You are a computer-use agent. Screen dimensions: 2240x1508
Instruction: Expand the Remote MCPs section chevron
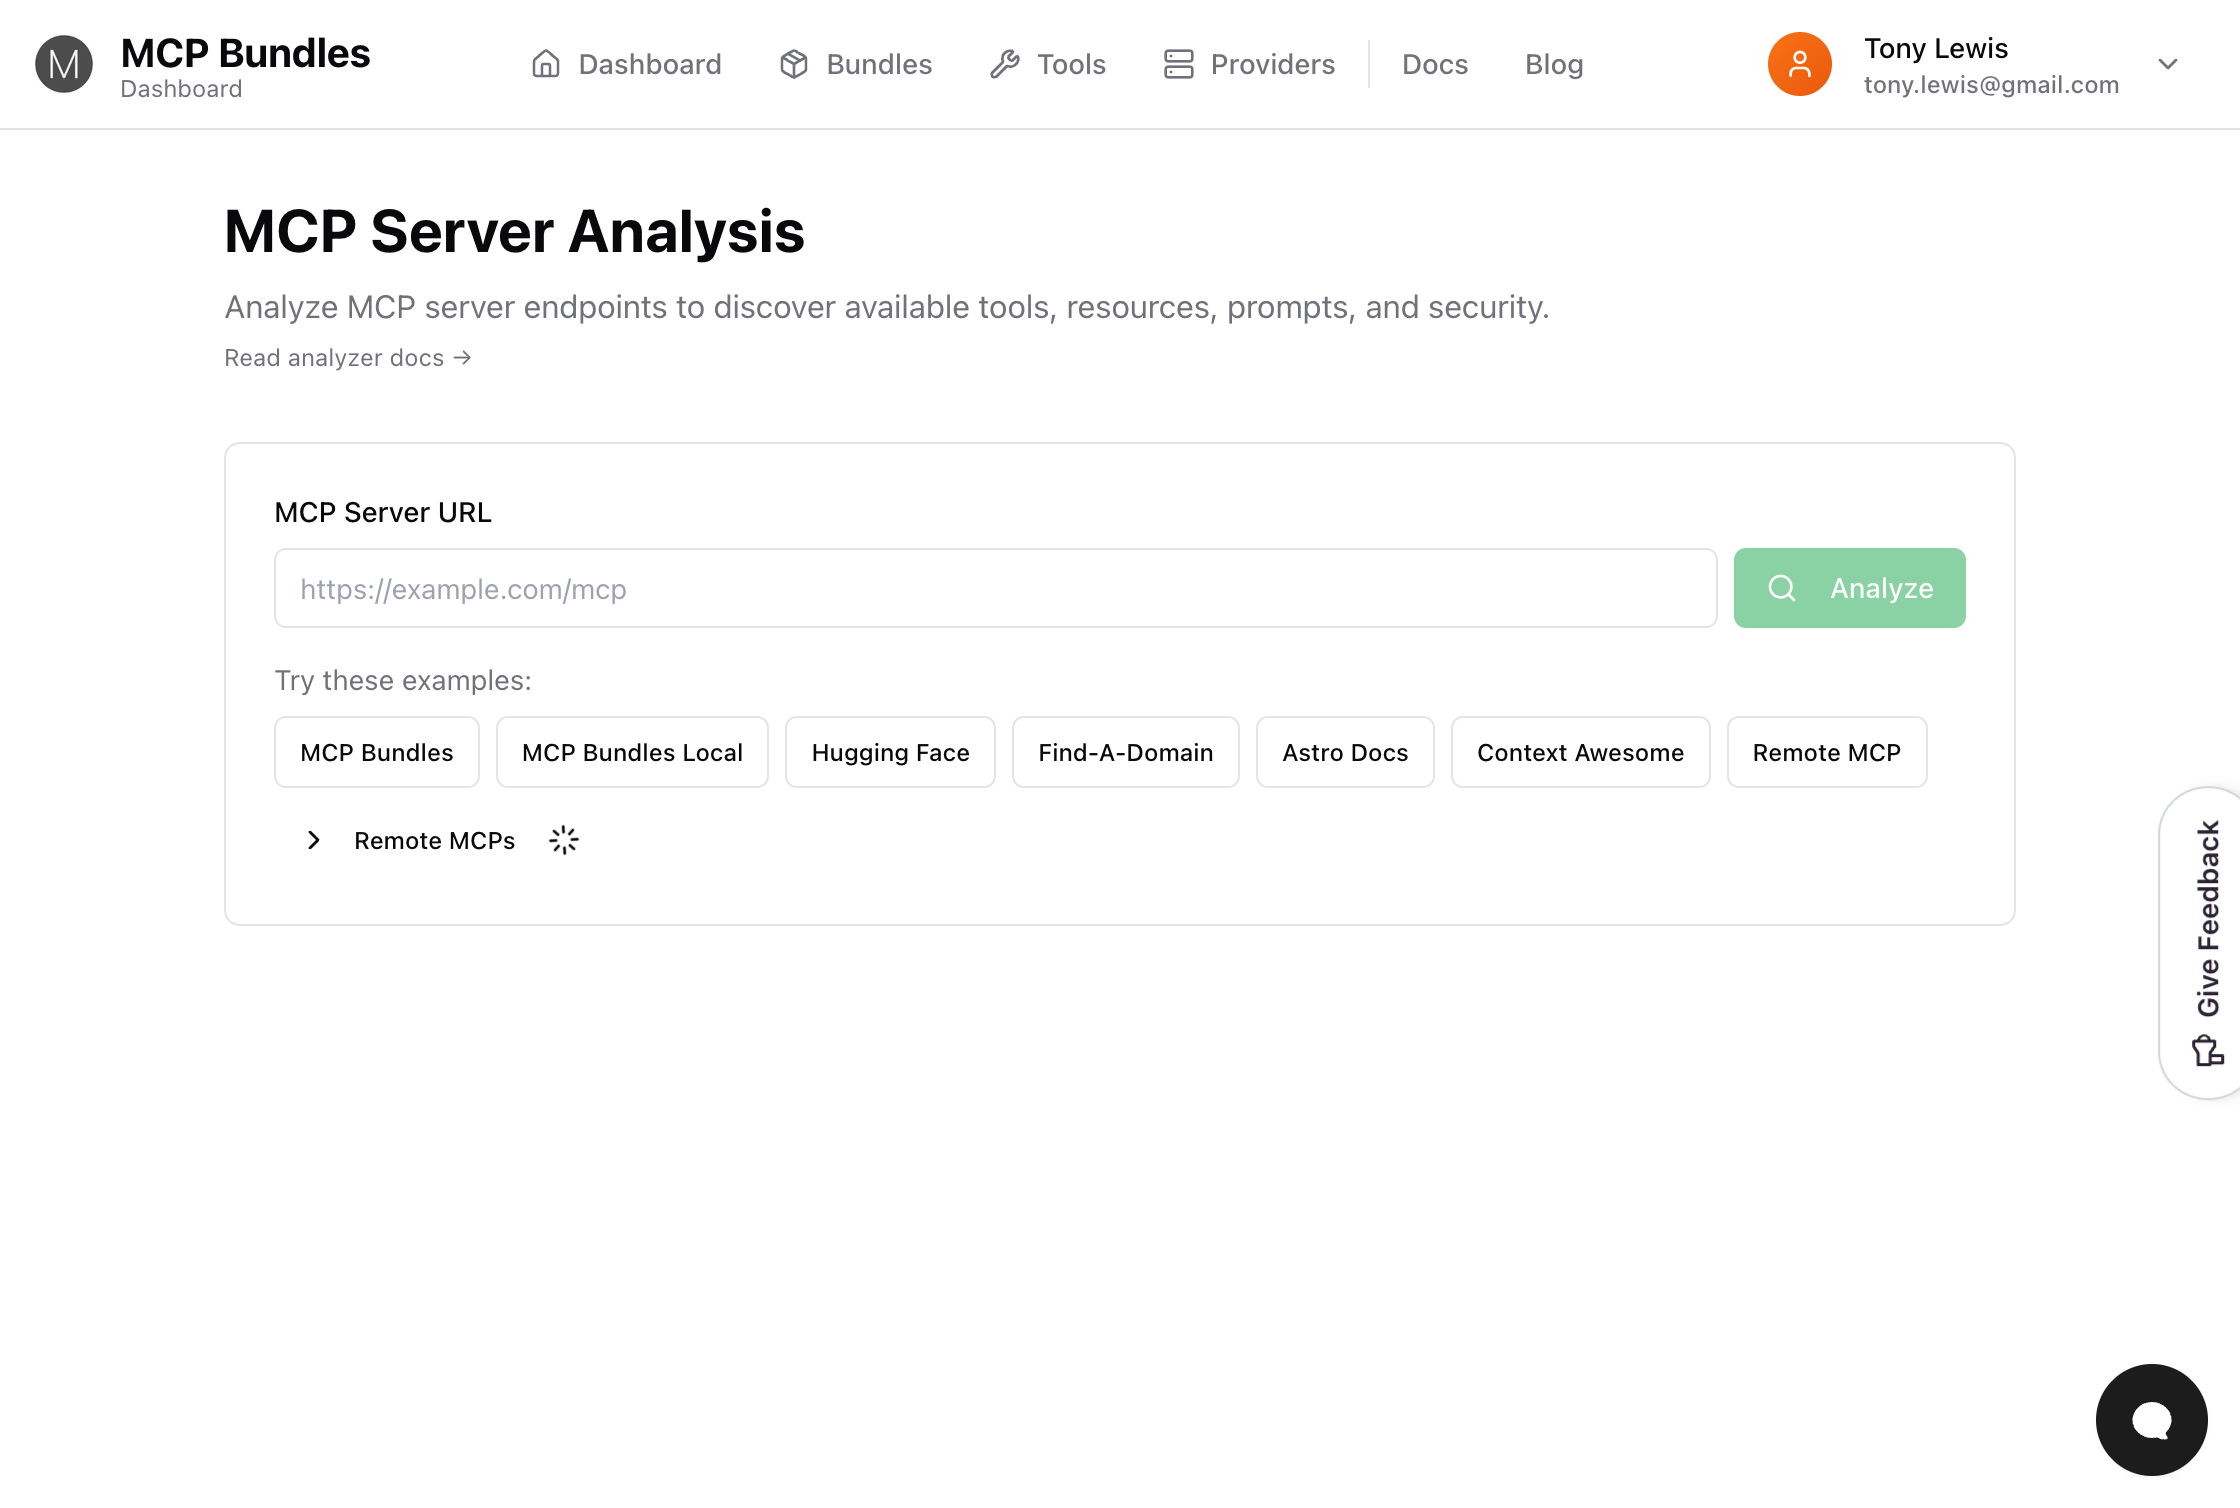coord(314,840)
